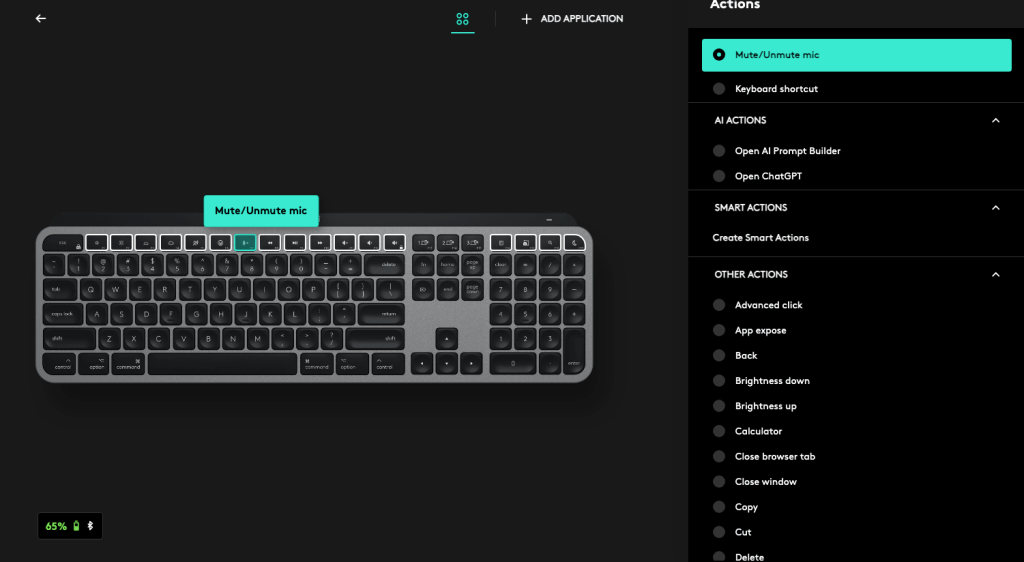Open Create Smart Actions link

[760, 238]
